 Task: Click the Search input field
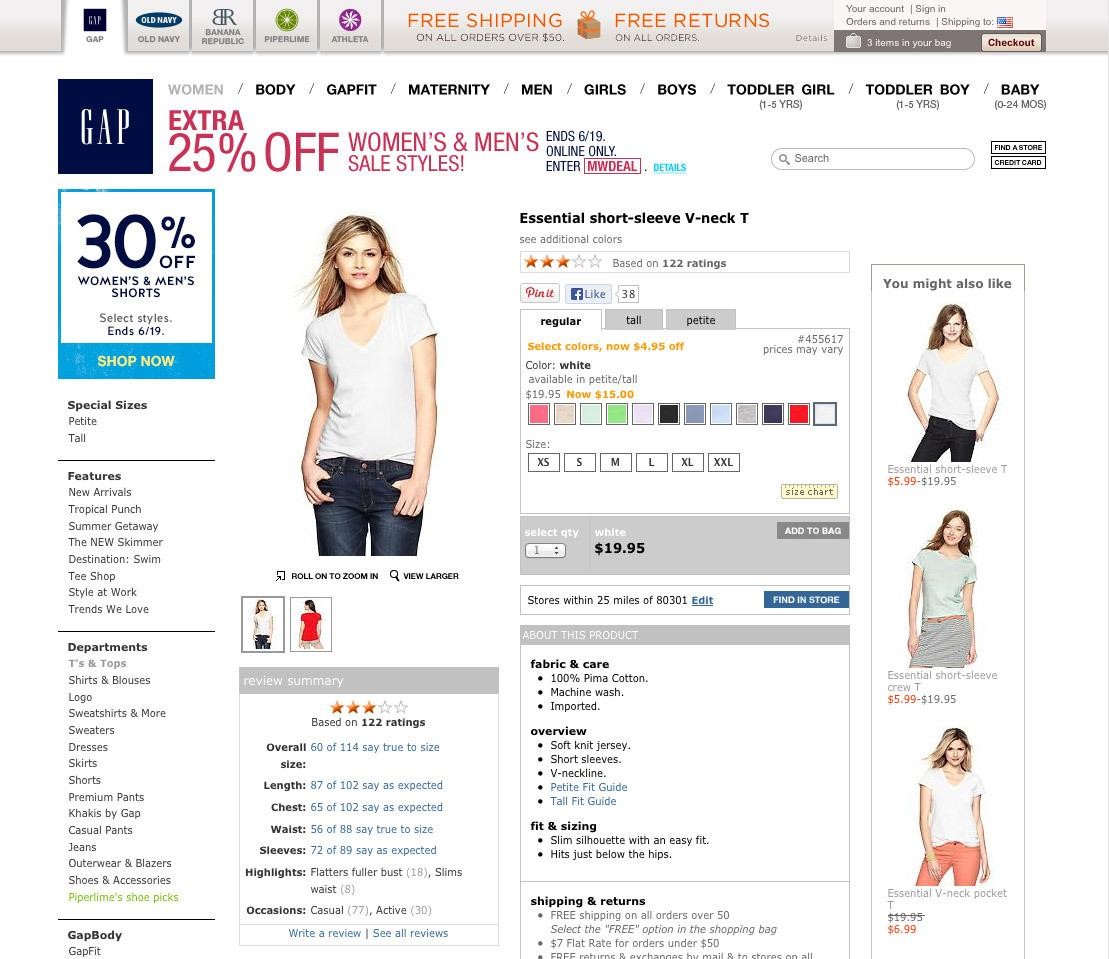click(x=873, y=158)
